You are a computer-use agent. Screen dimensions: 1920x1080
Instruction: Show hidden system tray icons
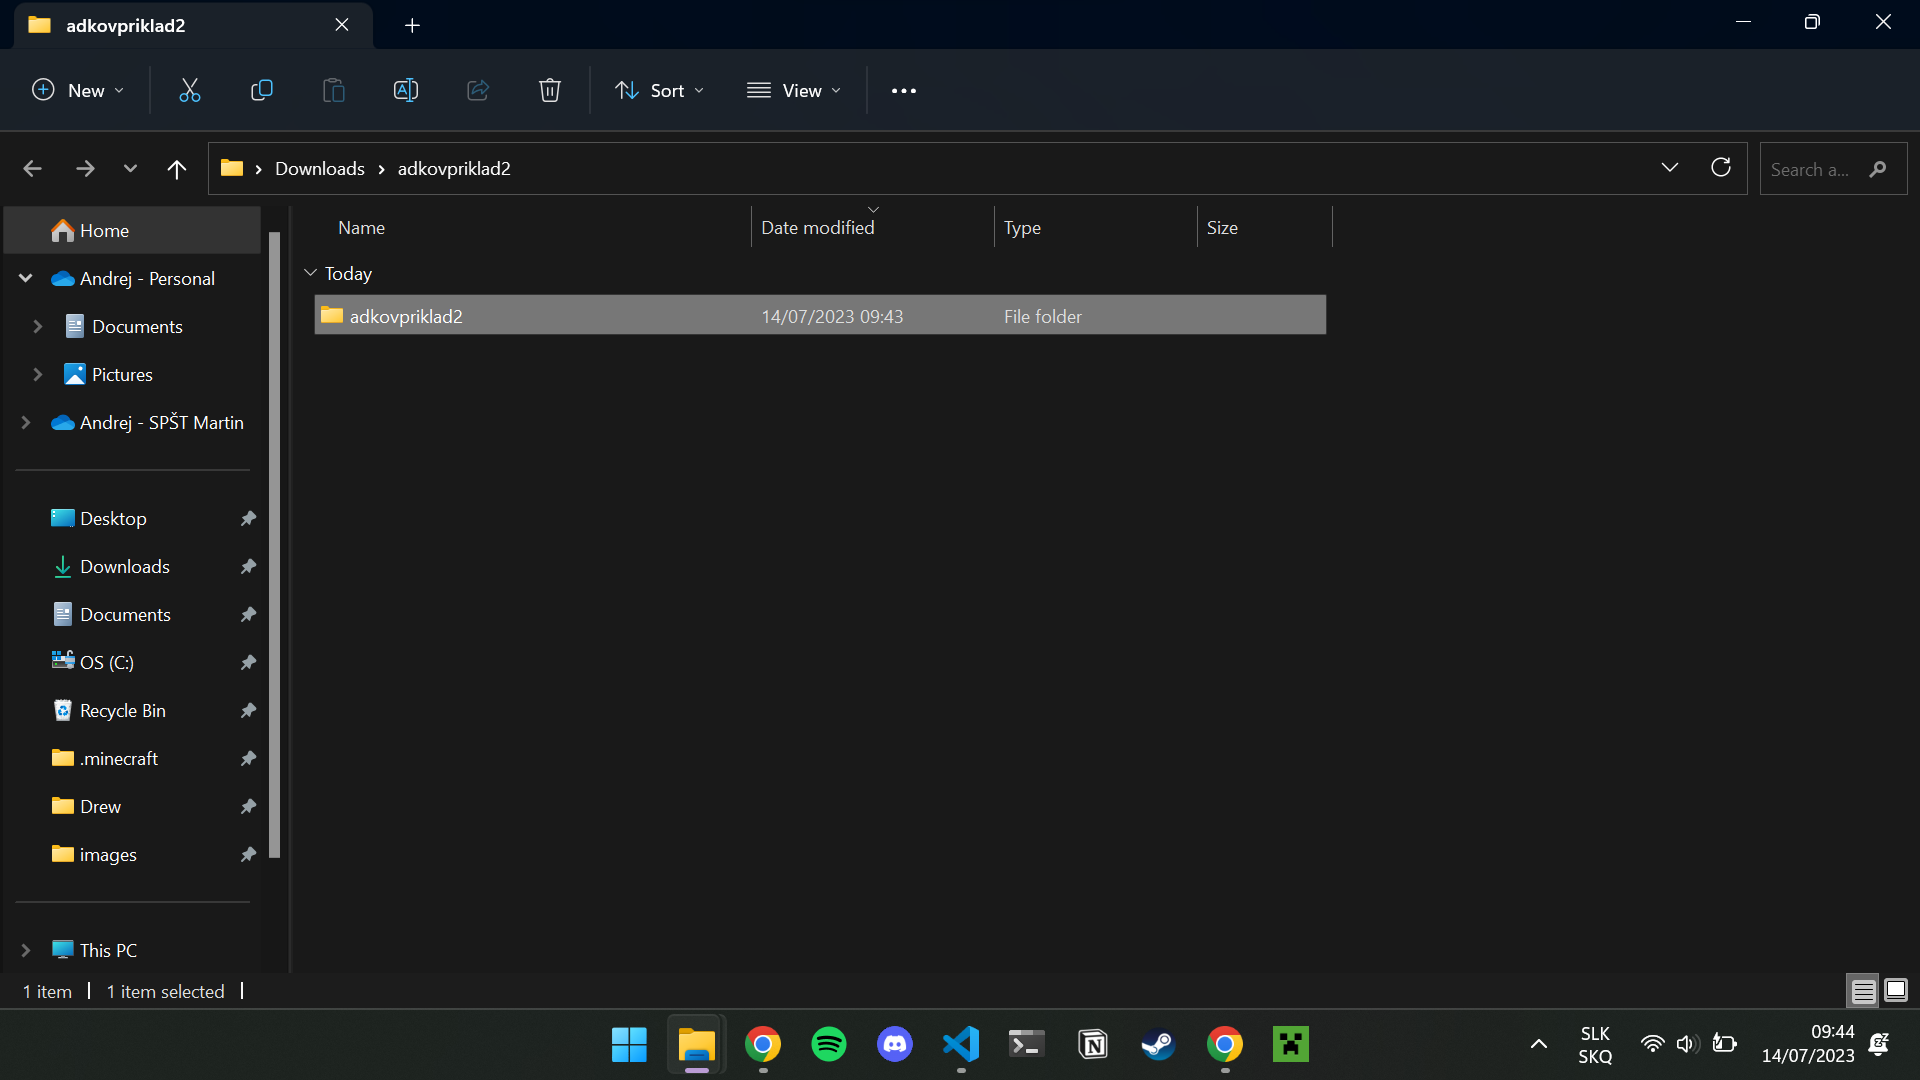pyautogui.click(x=1539, y=1045)
